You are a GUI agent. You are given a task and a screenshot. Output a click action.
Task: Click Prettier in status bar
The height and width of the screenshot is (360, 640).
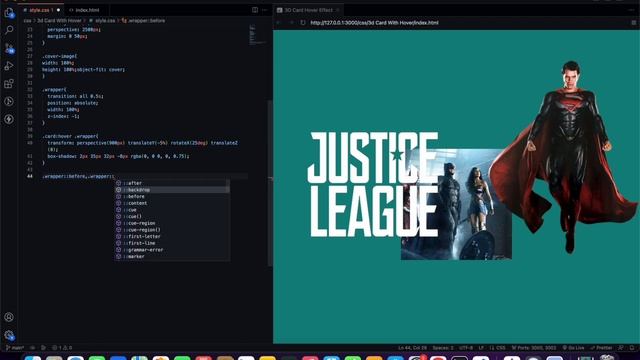click(601, 348)
